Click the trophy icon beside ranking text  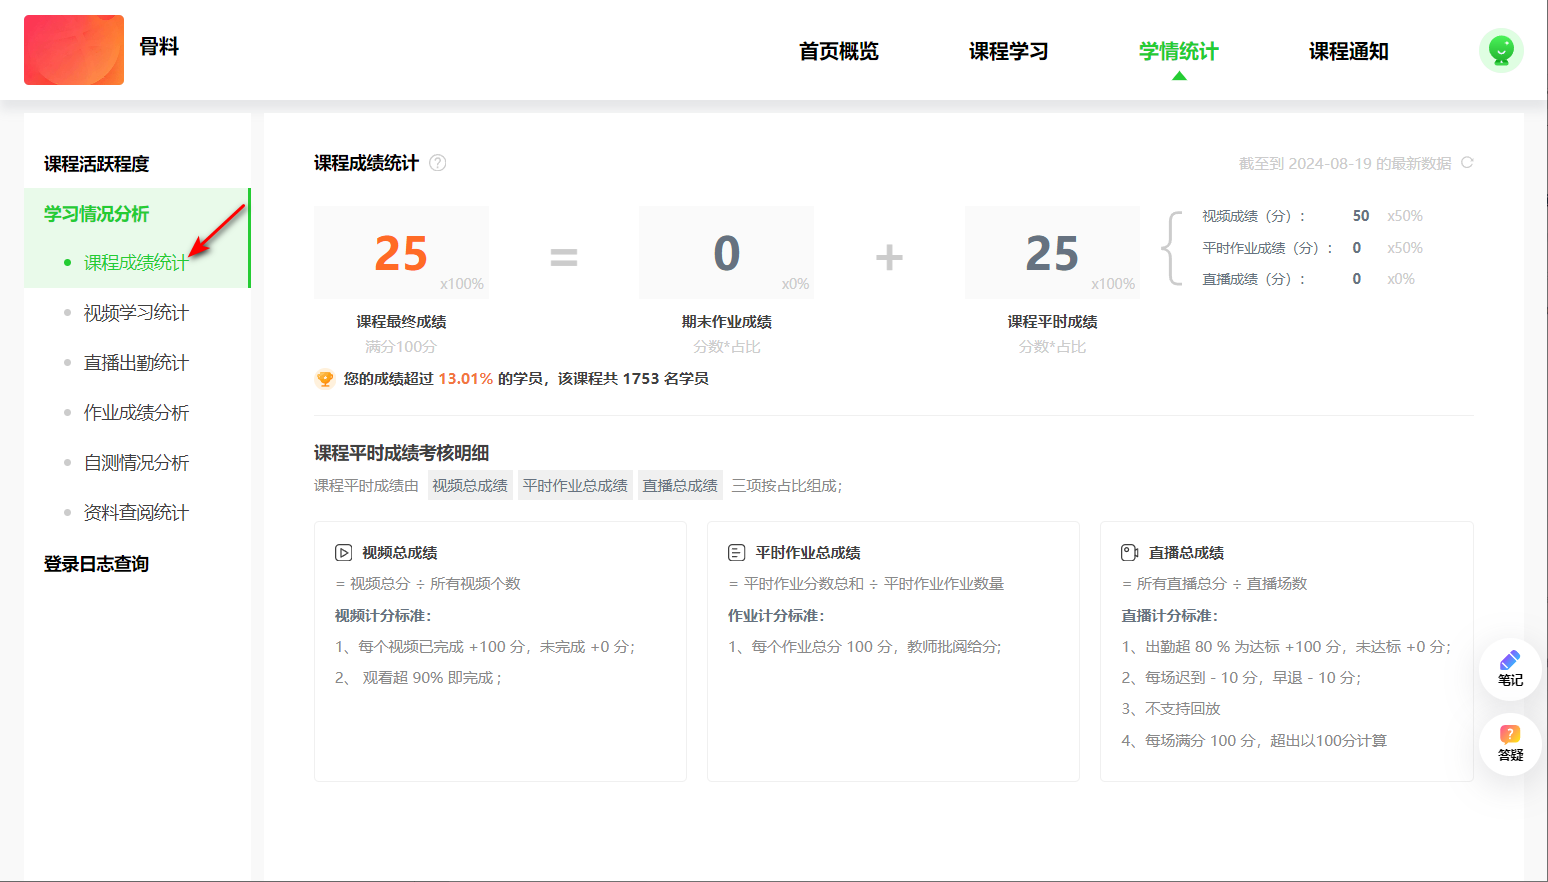[x=325, y=379]
